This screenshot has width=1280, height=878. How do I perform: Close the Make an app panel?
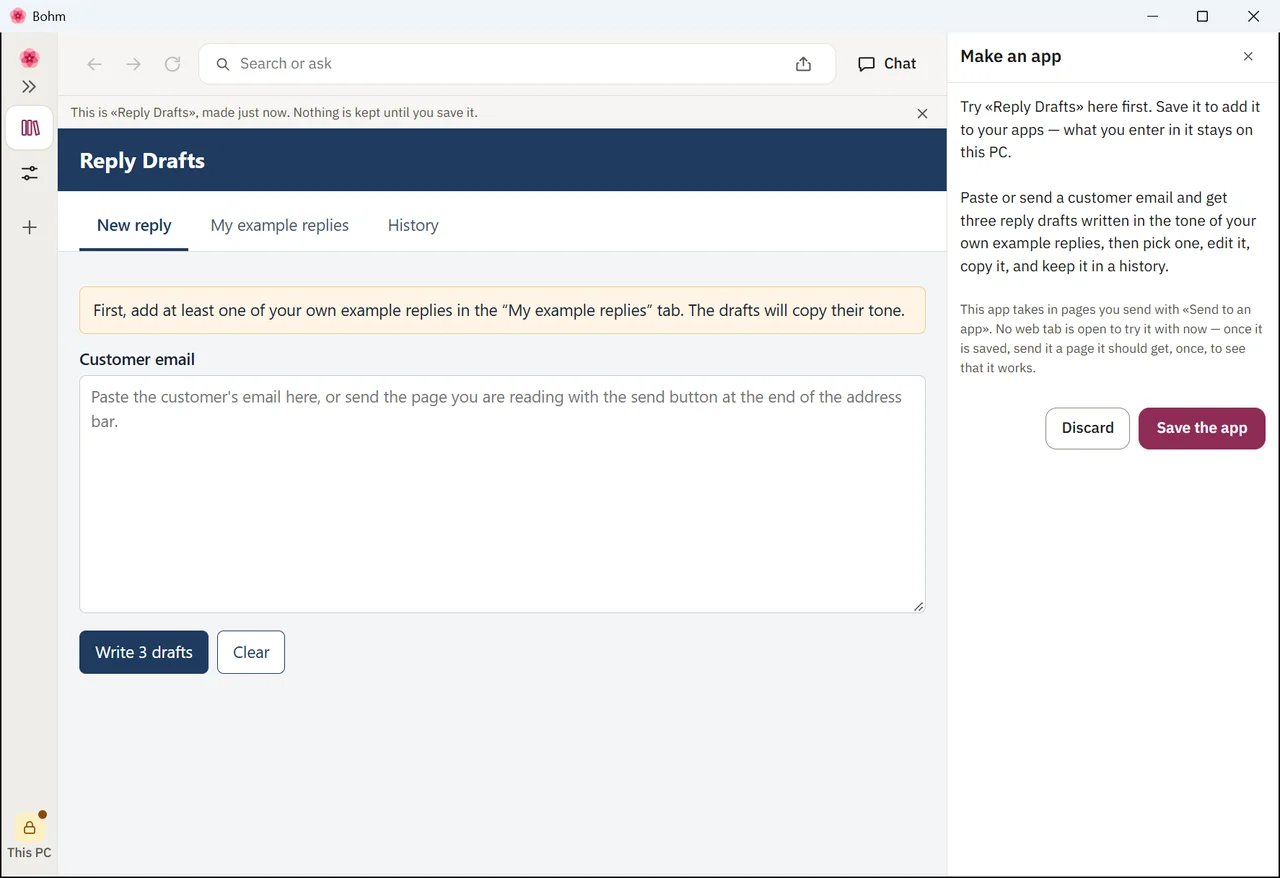click(x=1248, y=57)
